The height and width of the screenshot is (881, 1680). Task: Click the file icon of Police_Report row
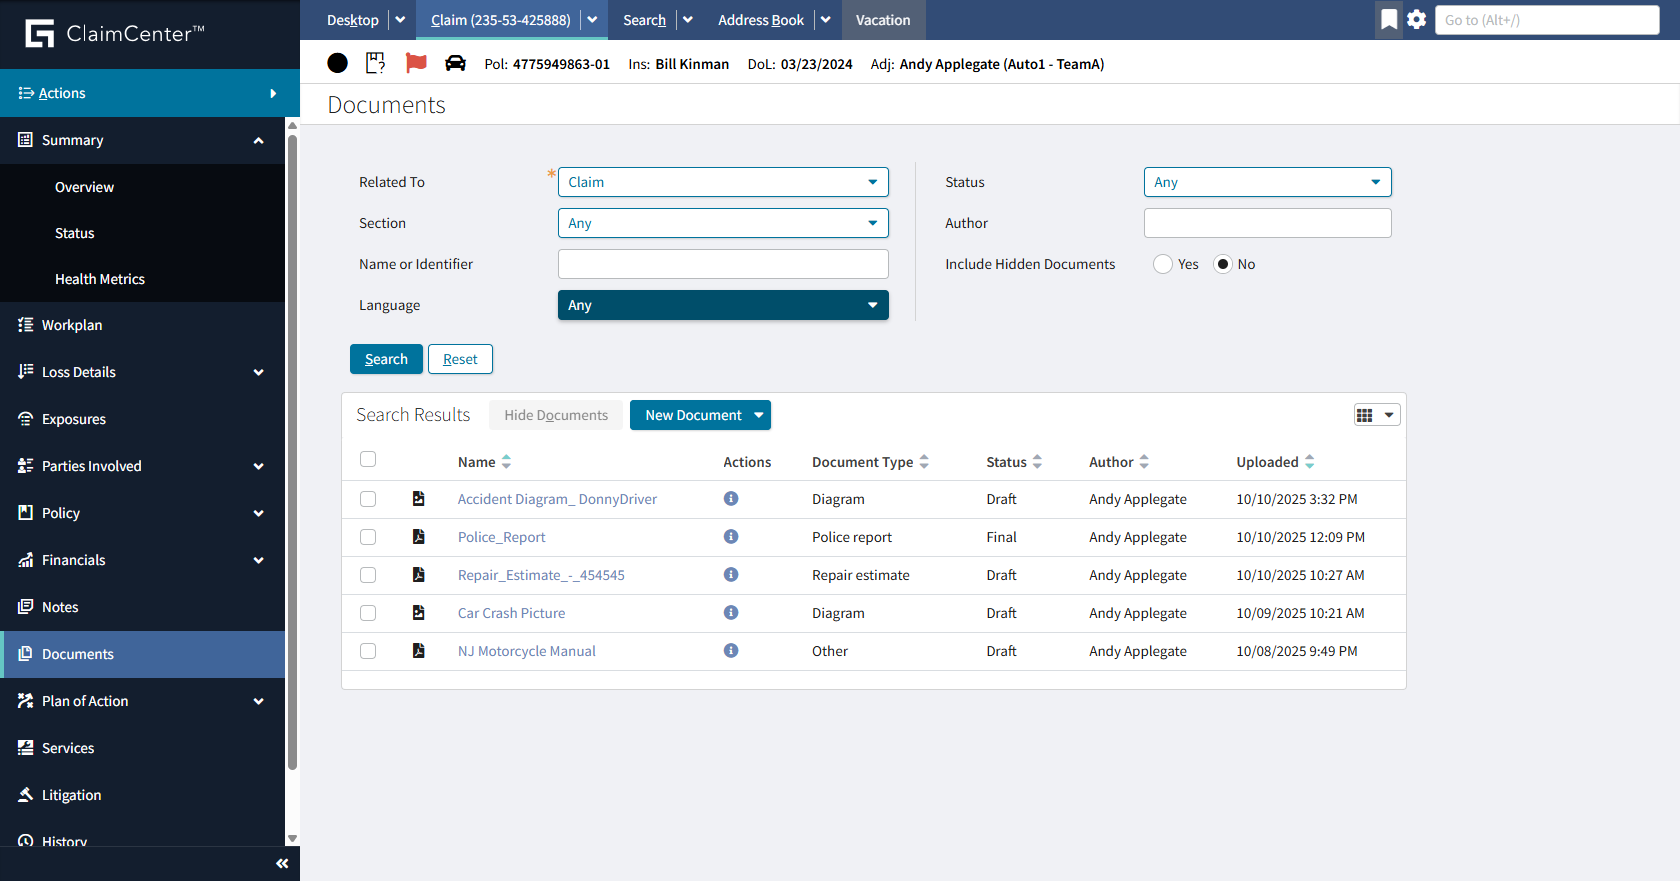coord(419,537)
